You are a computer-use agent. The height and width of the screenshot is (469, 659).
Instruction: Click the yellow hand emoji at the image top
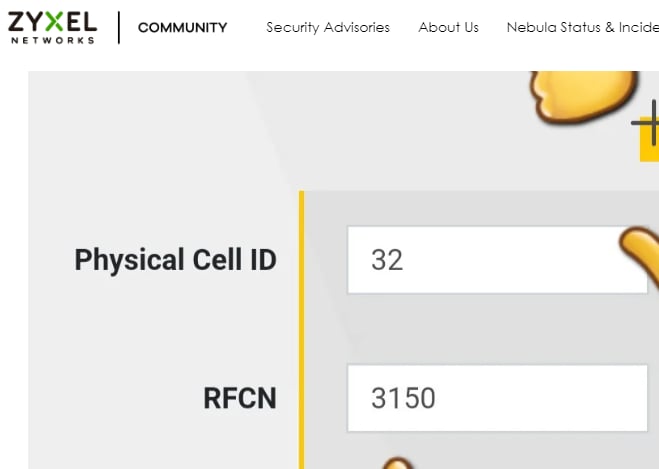[583, 97]
